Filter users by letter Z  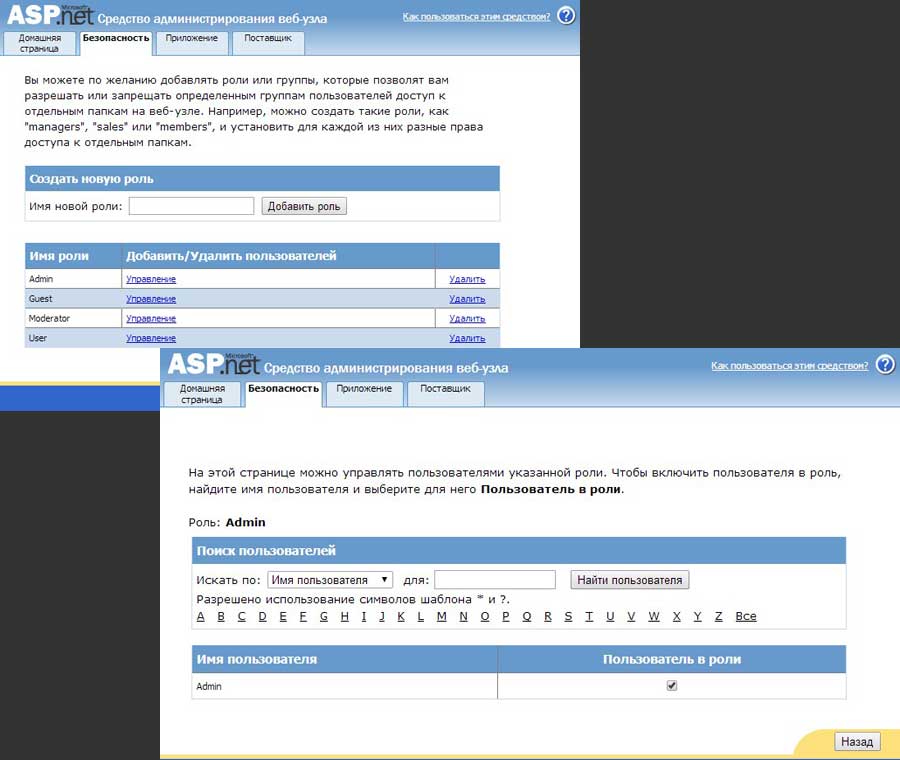(718, 616)
